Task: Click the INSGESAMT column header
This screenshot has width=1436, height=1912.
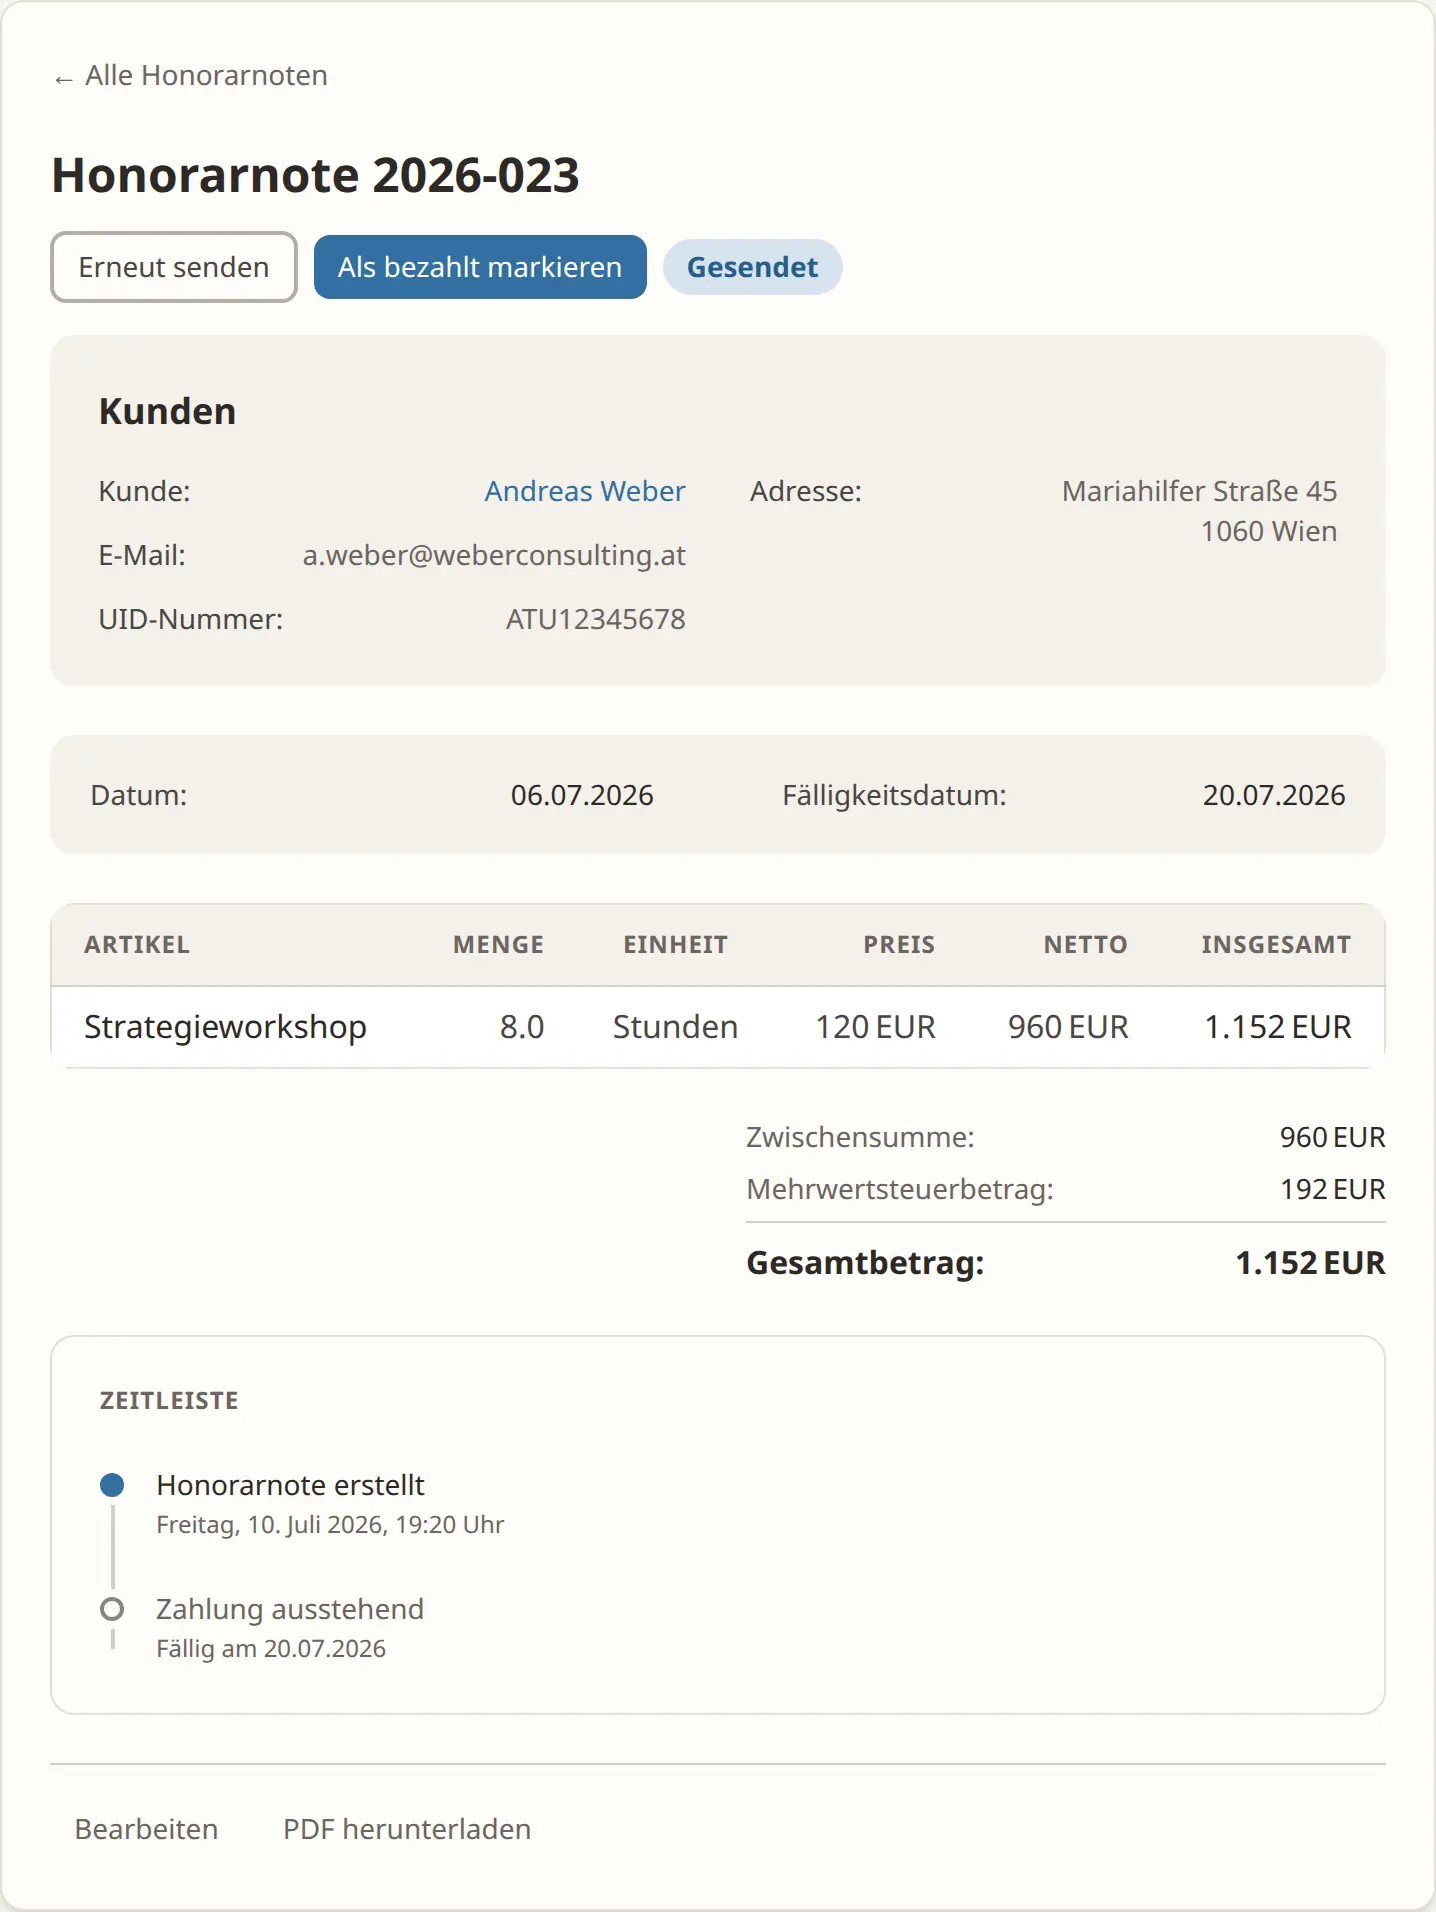Action: point(1276,945)
